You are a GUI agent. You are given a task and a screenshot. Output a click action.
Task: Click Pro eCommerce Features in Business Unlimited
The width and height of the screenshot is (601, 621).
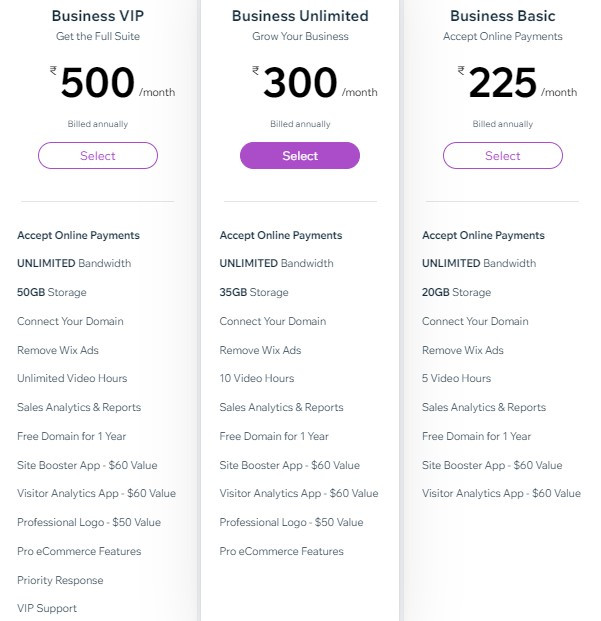[x=281, y=551]
